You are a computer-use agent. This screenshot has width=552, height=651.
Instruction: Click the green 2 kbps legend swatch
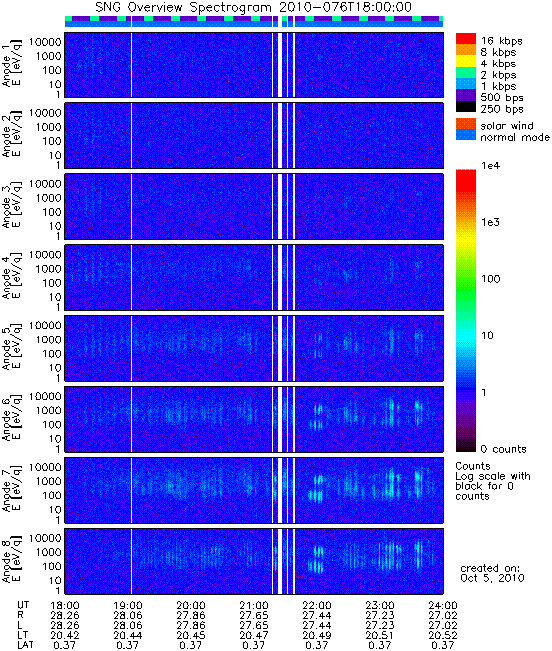tap(466, 72)
